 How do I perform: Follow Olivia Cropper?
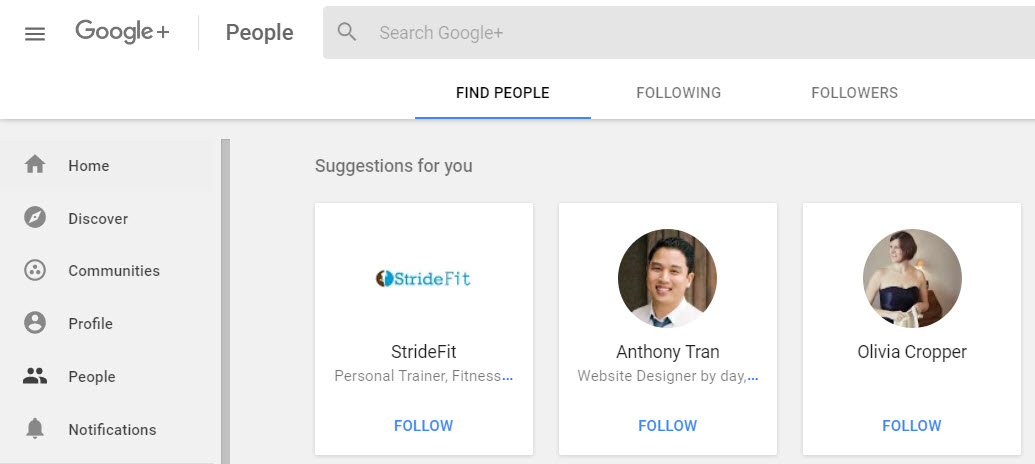[x=912, y=426]
